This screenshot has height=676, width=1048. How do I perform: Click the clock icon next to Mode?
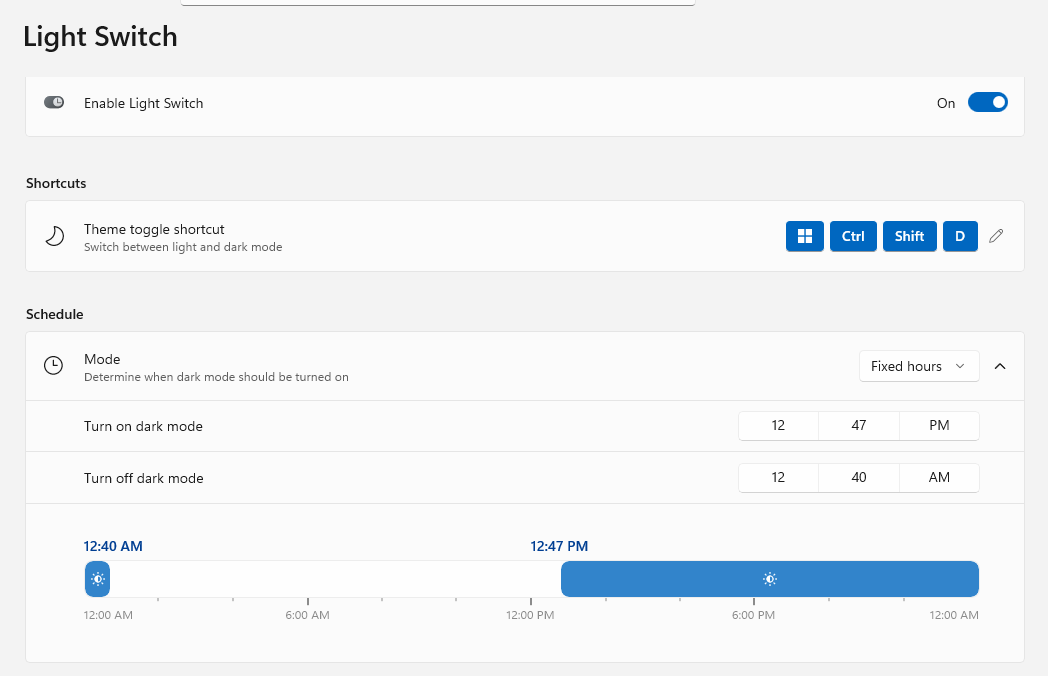click(54, 366)
